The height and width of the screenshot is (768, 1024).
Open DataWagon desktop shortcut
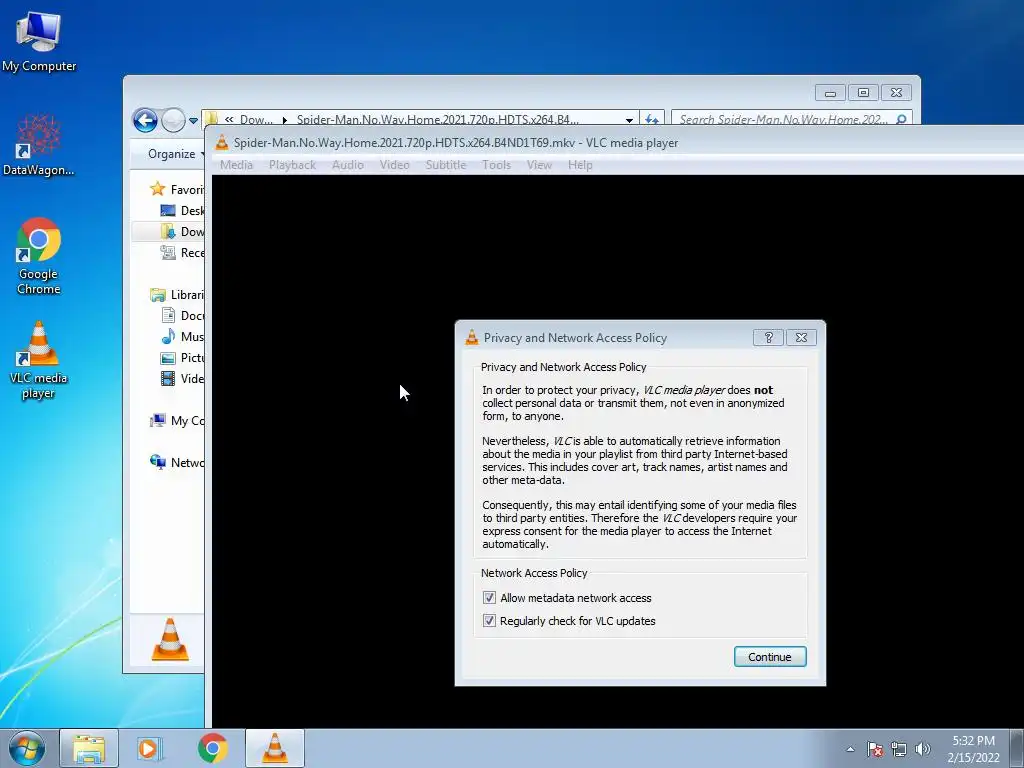[39, 145]
